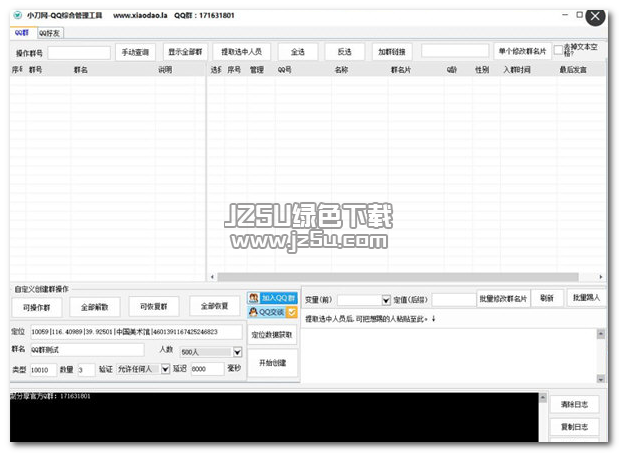Open the 验证 允许任何人 dropdown
Image resolution: width=619 pixels, height=453 pixels.
pos(165,369)
